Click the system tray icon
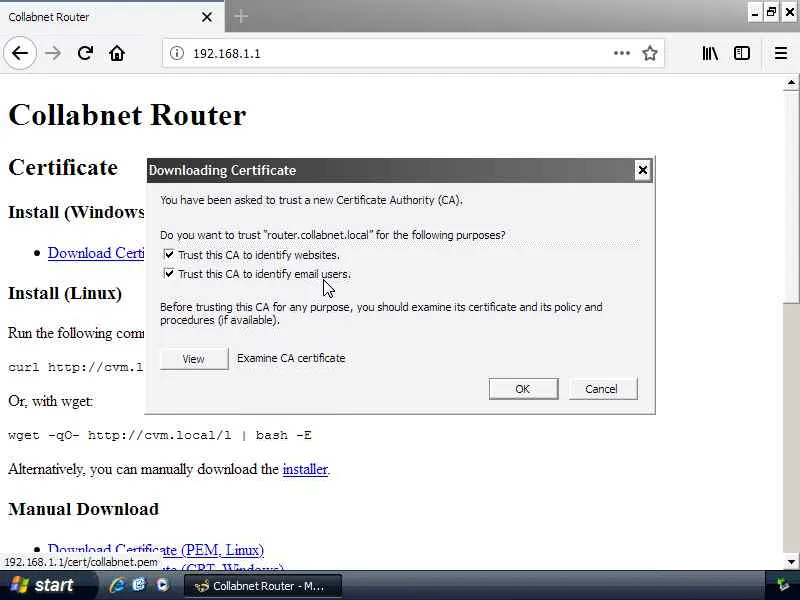The image size is (800, 600). coord(782,585)
